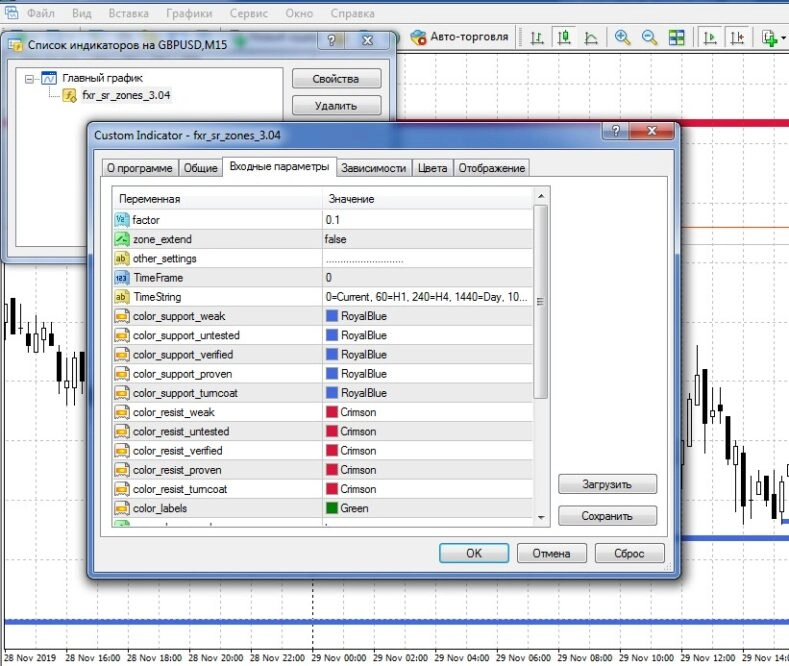
Task: Toggle chart auto-scroll icon
Action: (710, 38)
